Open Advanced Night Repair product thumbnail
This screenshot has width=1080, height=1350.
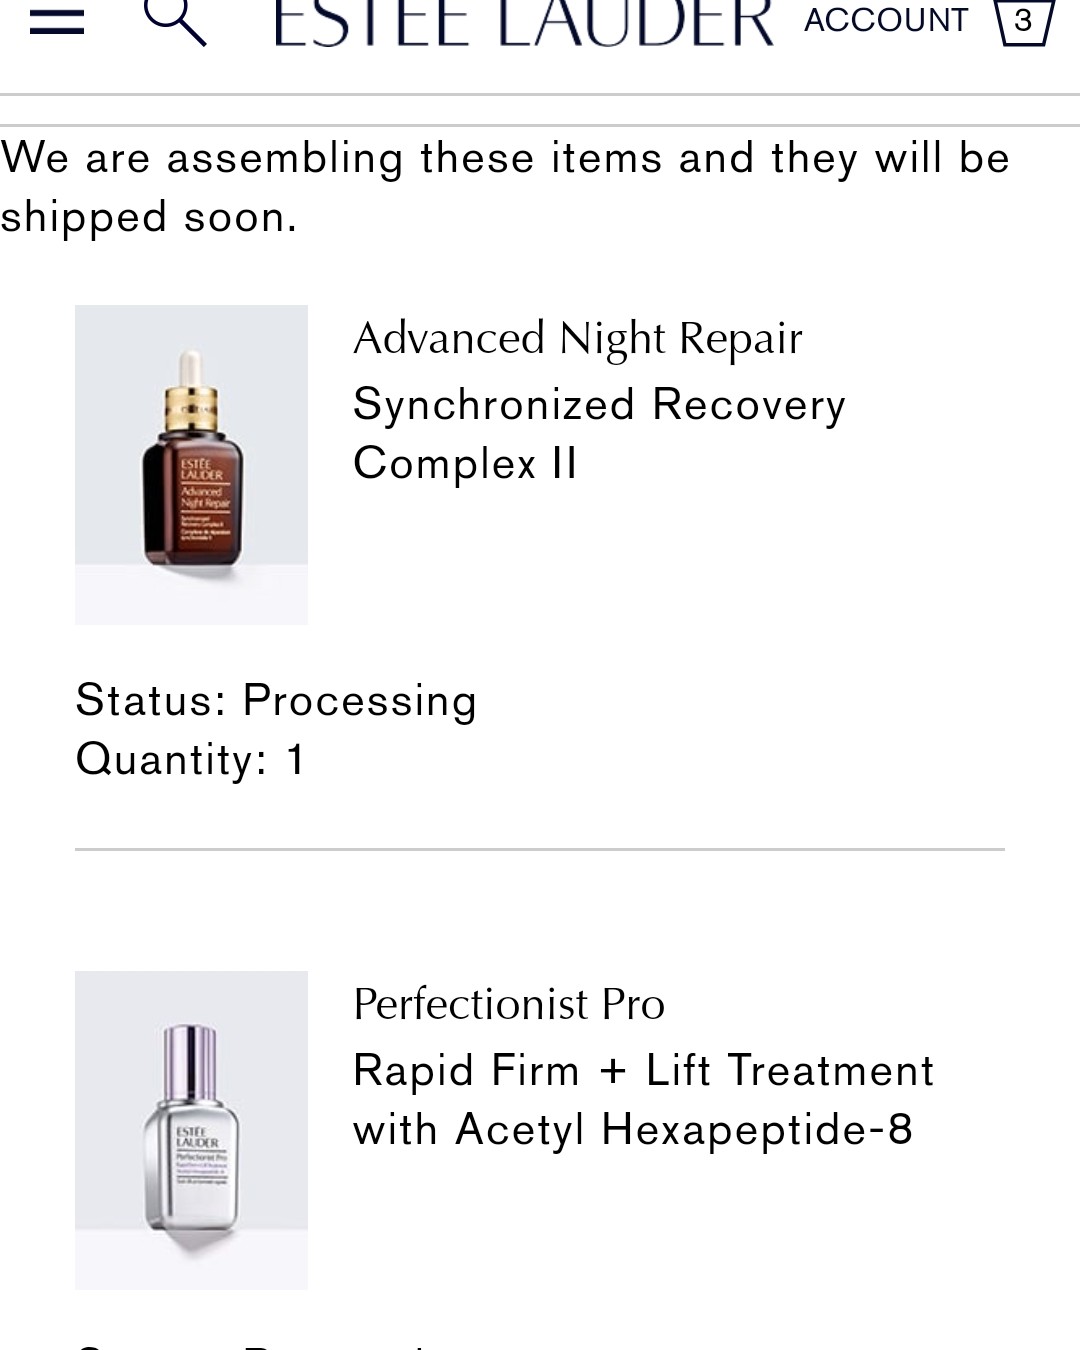191,465
